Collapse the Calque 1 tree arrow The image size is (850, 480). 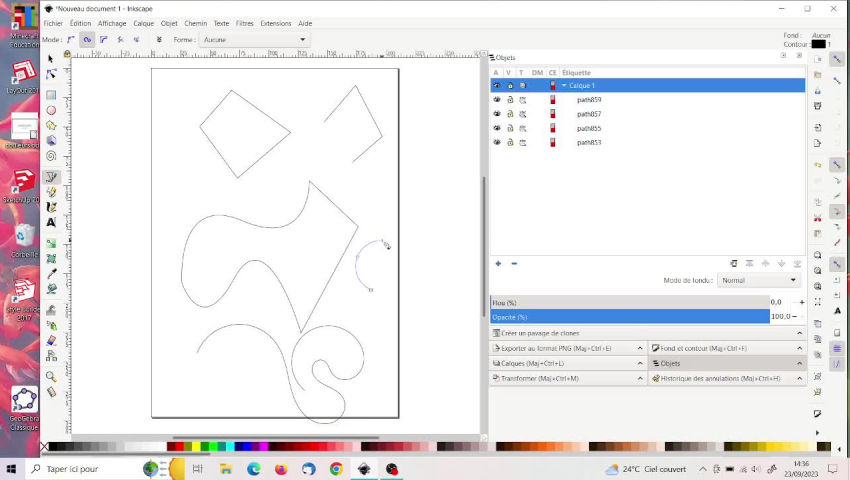564,85
